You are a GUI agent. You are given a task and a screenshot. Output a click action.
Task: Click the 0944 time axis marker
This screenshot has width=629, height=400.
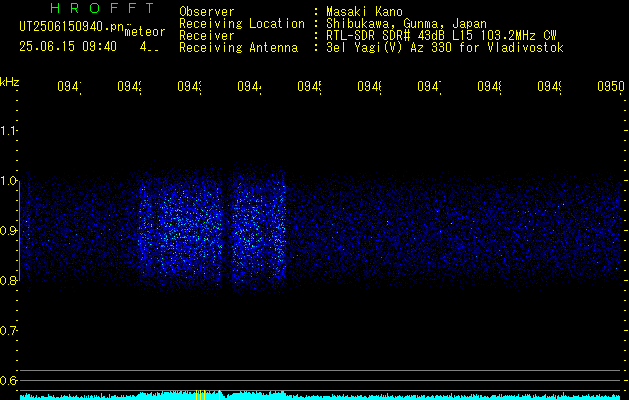tap(250, 87)
